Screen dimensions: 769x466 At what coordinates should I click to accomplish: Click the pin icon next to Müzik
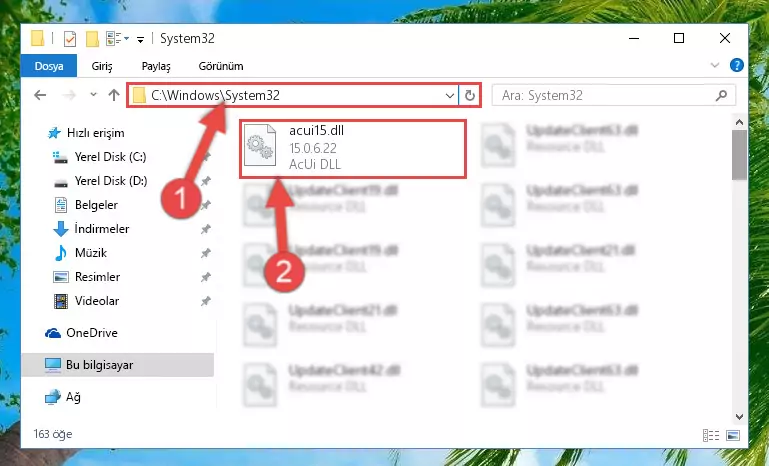pos(205,253)
